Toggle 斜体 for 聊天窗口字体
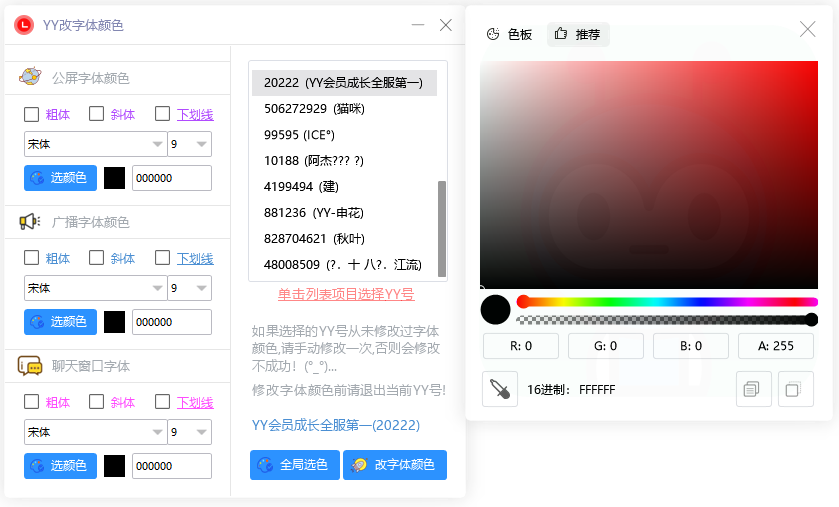 tap(96, 402)
